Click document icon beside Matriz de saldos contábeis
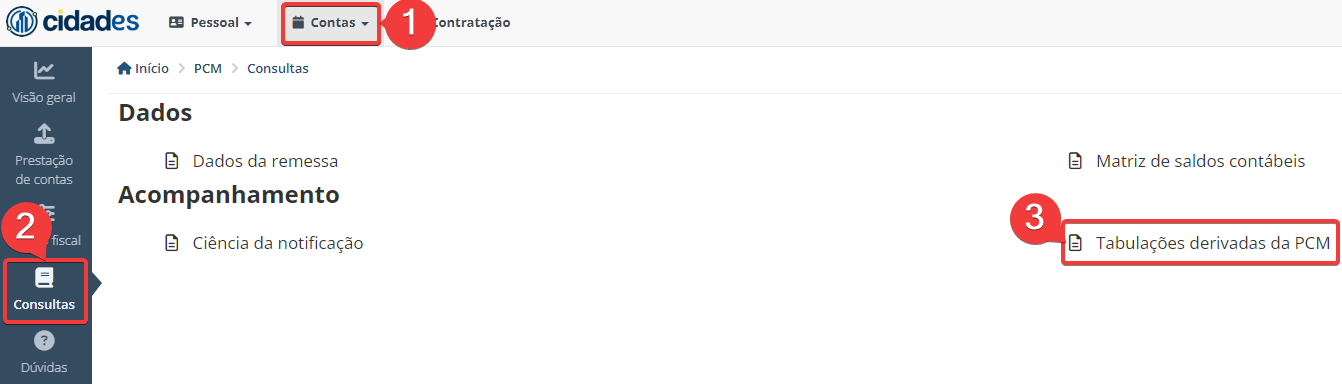Image resolution: width=1342 pixels, height=384 pixels. (1075, 161)
